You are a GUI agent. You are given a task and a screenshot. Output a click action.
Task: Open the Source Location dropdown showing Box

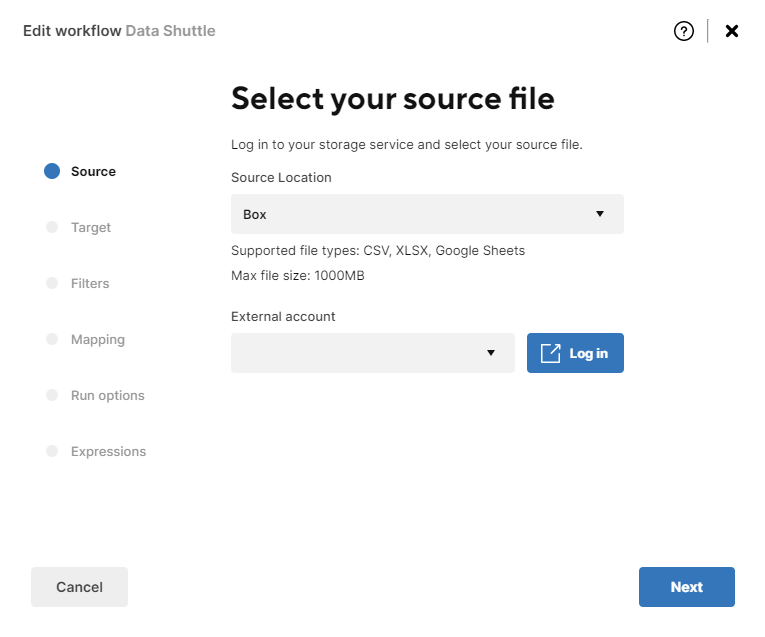[x=427, y=214]
